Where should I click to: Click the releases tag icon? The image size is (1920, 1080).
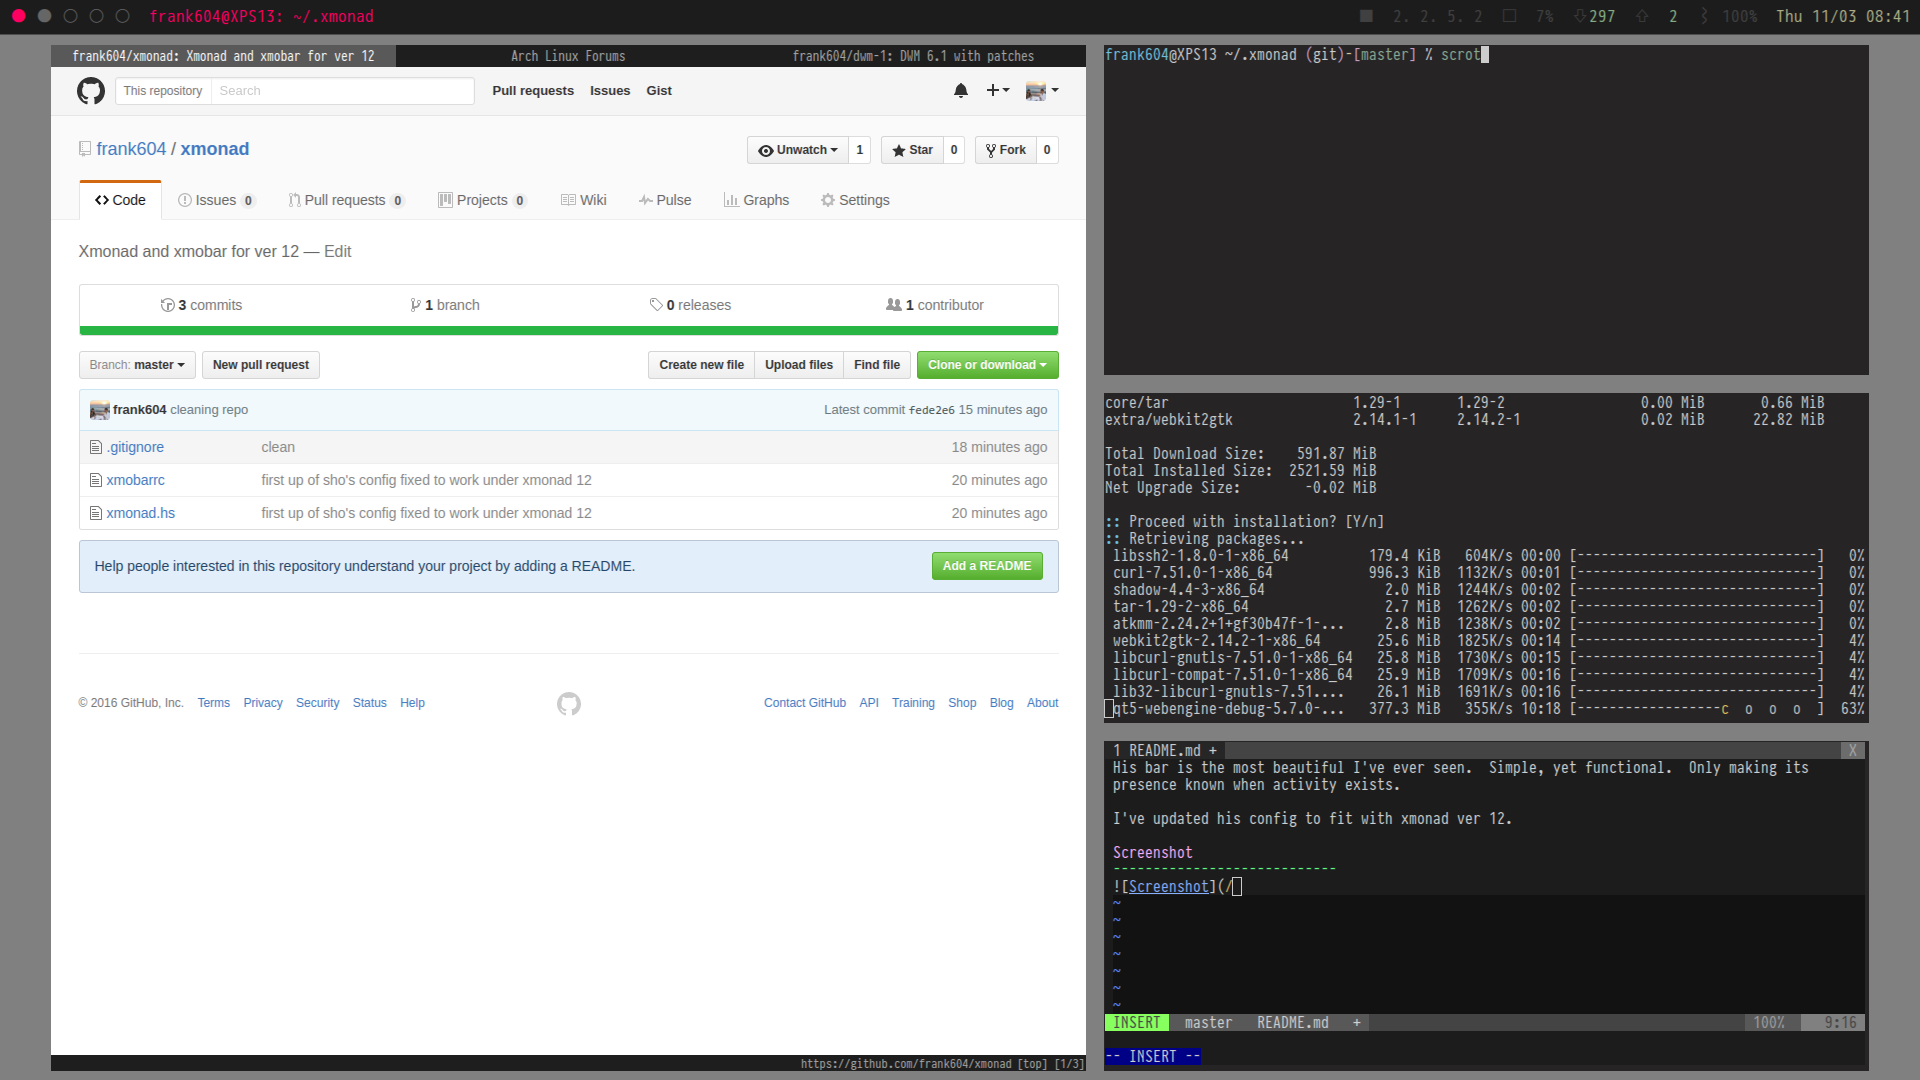pyautogui.click(x=656, y=306)
